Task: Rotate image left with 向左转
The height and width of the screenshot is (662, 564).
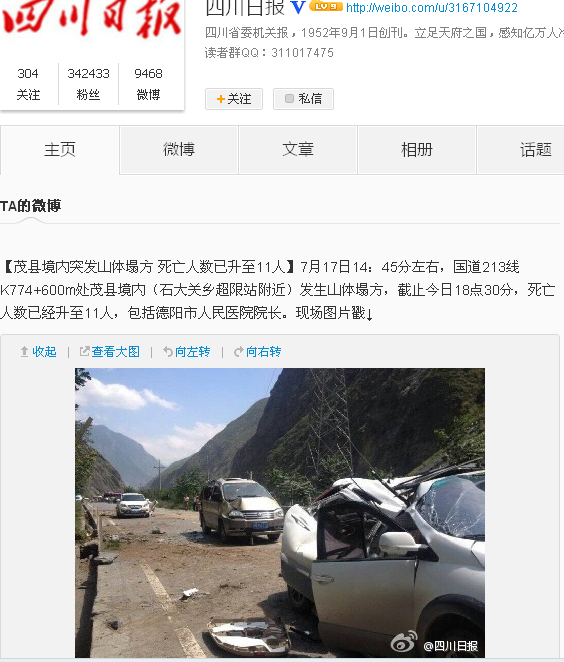Action: [187, 351]
